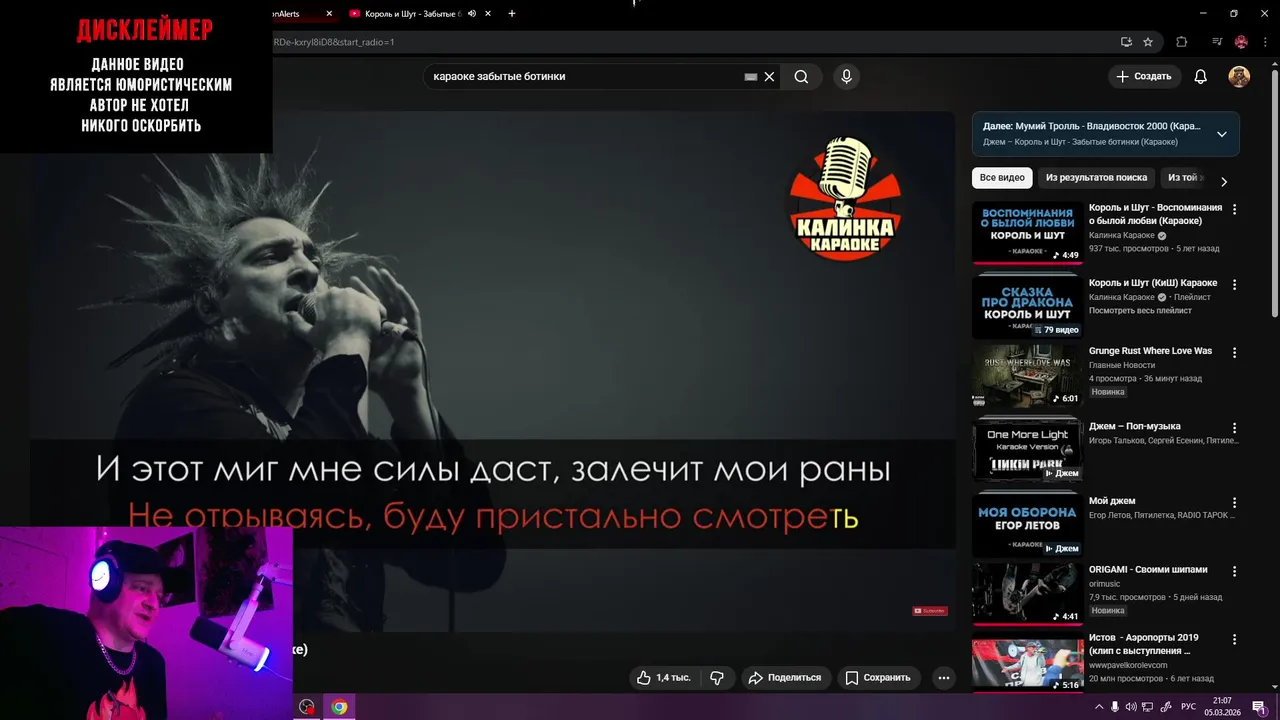Open options for Мой джем mix
Screen dimensions: 1280x720
pyautogui.click(x=1234, y=501)
